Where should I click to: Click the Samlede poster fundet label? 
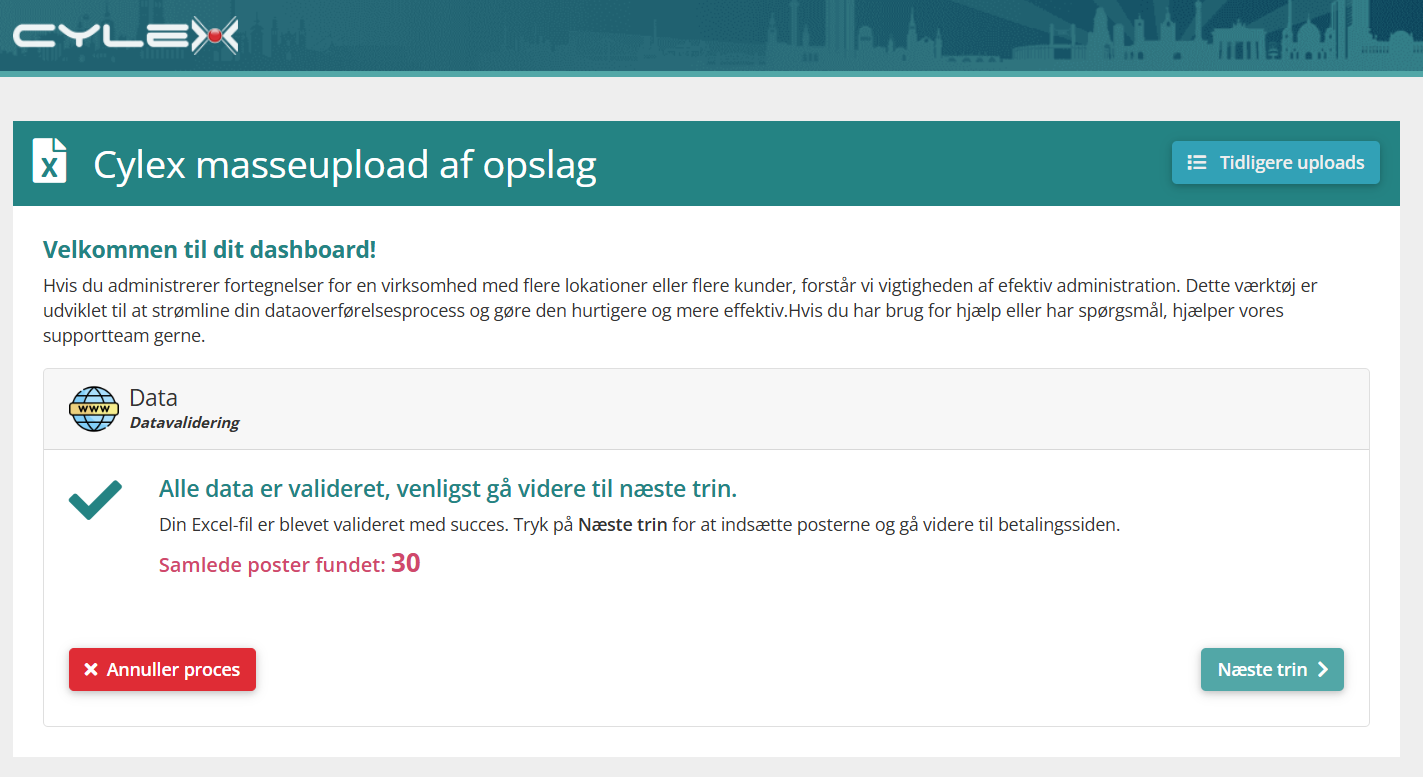coord(272,566)
